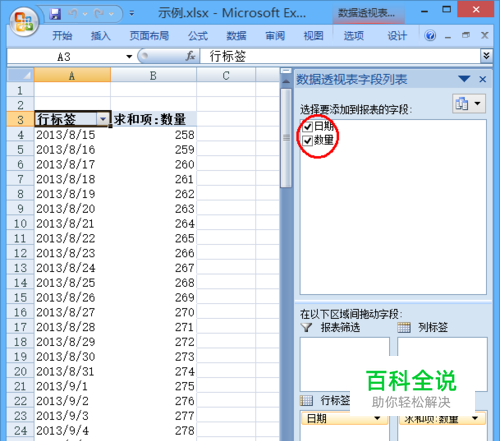Open Customize Quick Access Toolbar dropdown
500x441 pixels.
[x=132, y=14]
